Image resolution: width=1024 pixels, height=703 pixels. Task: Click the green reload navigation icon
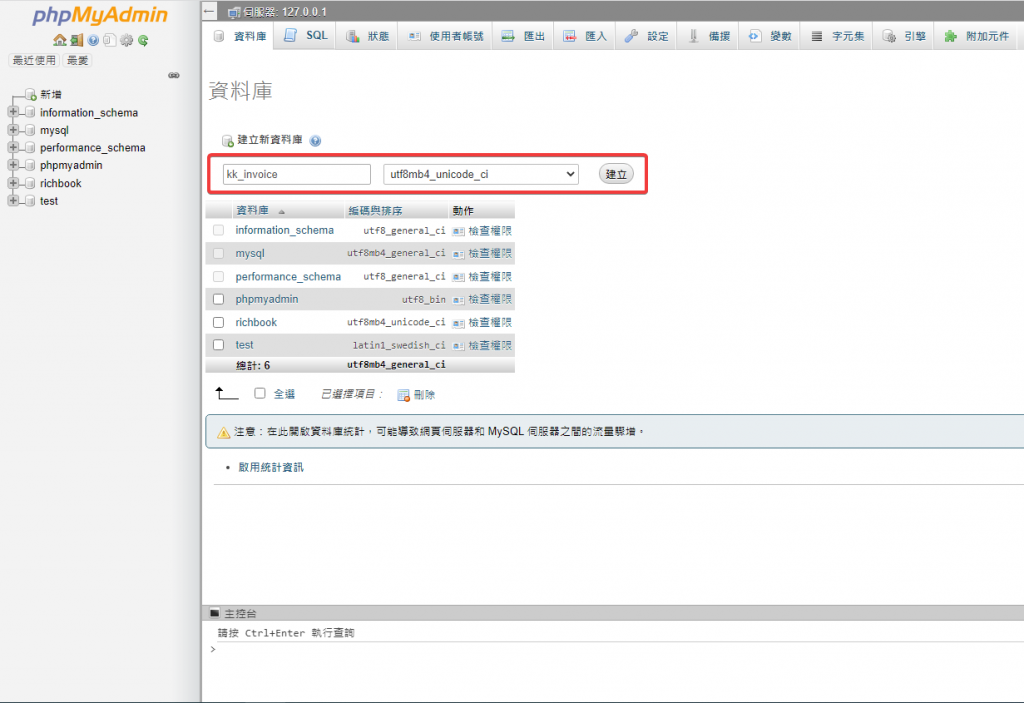coord(143,40)
